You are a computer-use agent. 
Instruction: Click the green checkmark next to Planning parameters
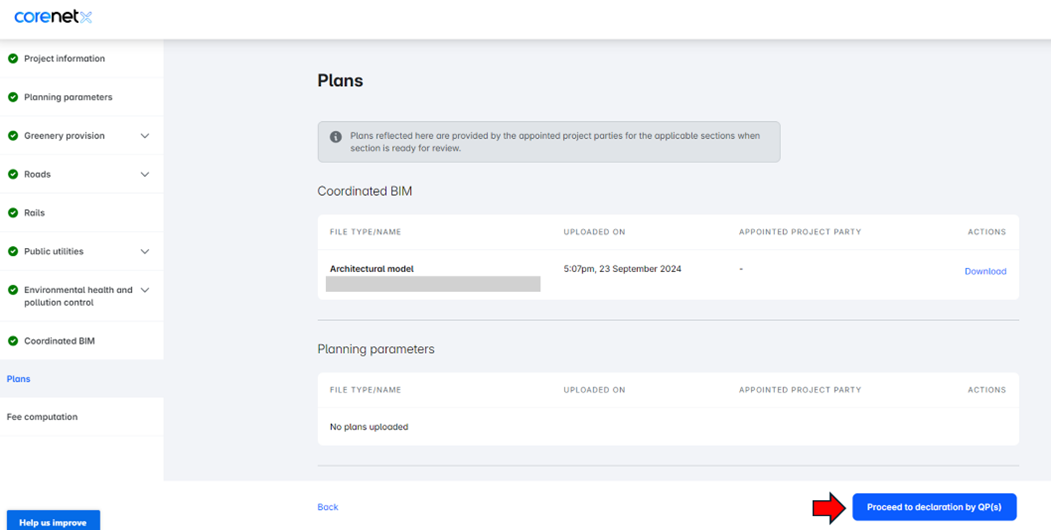point(13,97)
